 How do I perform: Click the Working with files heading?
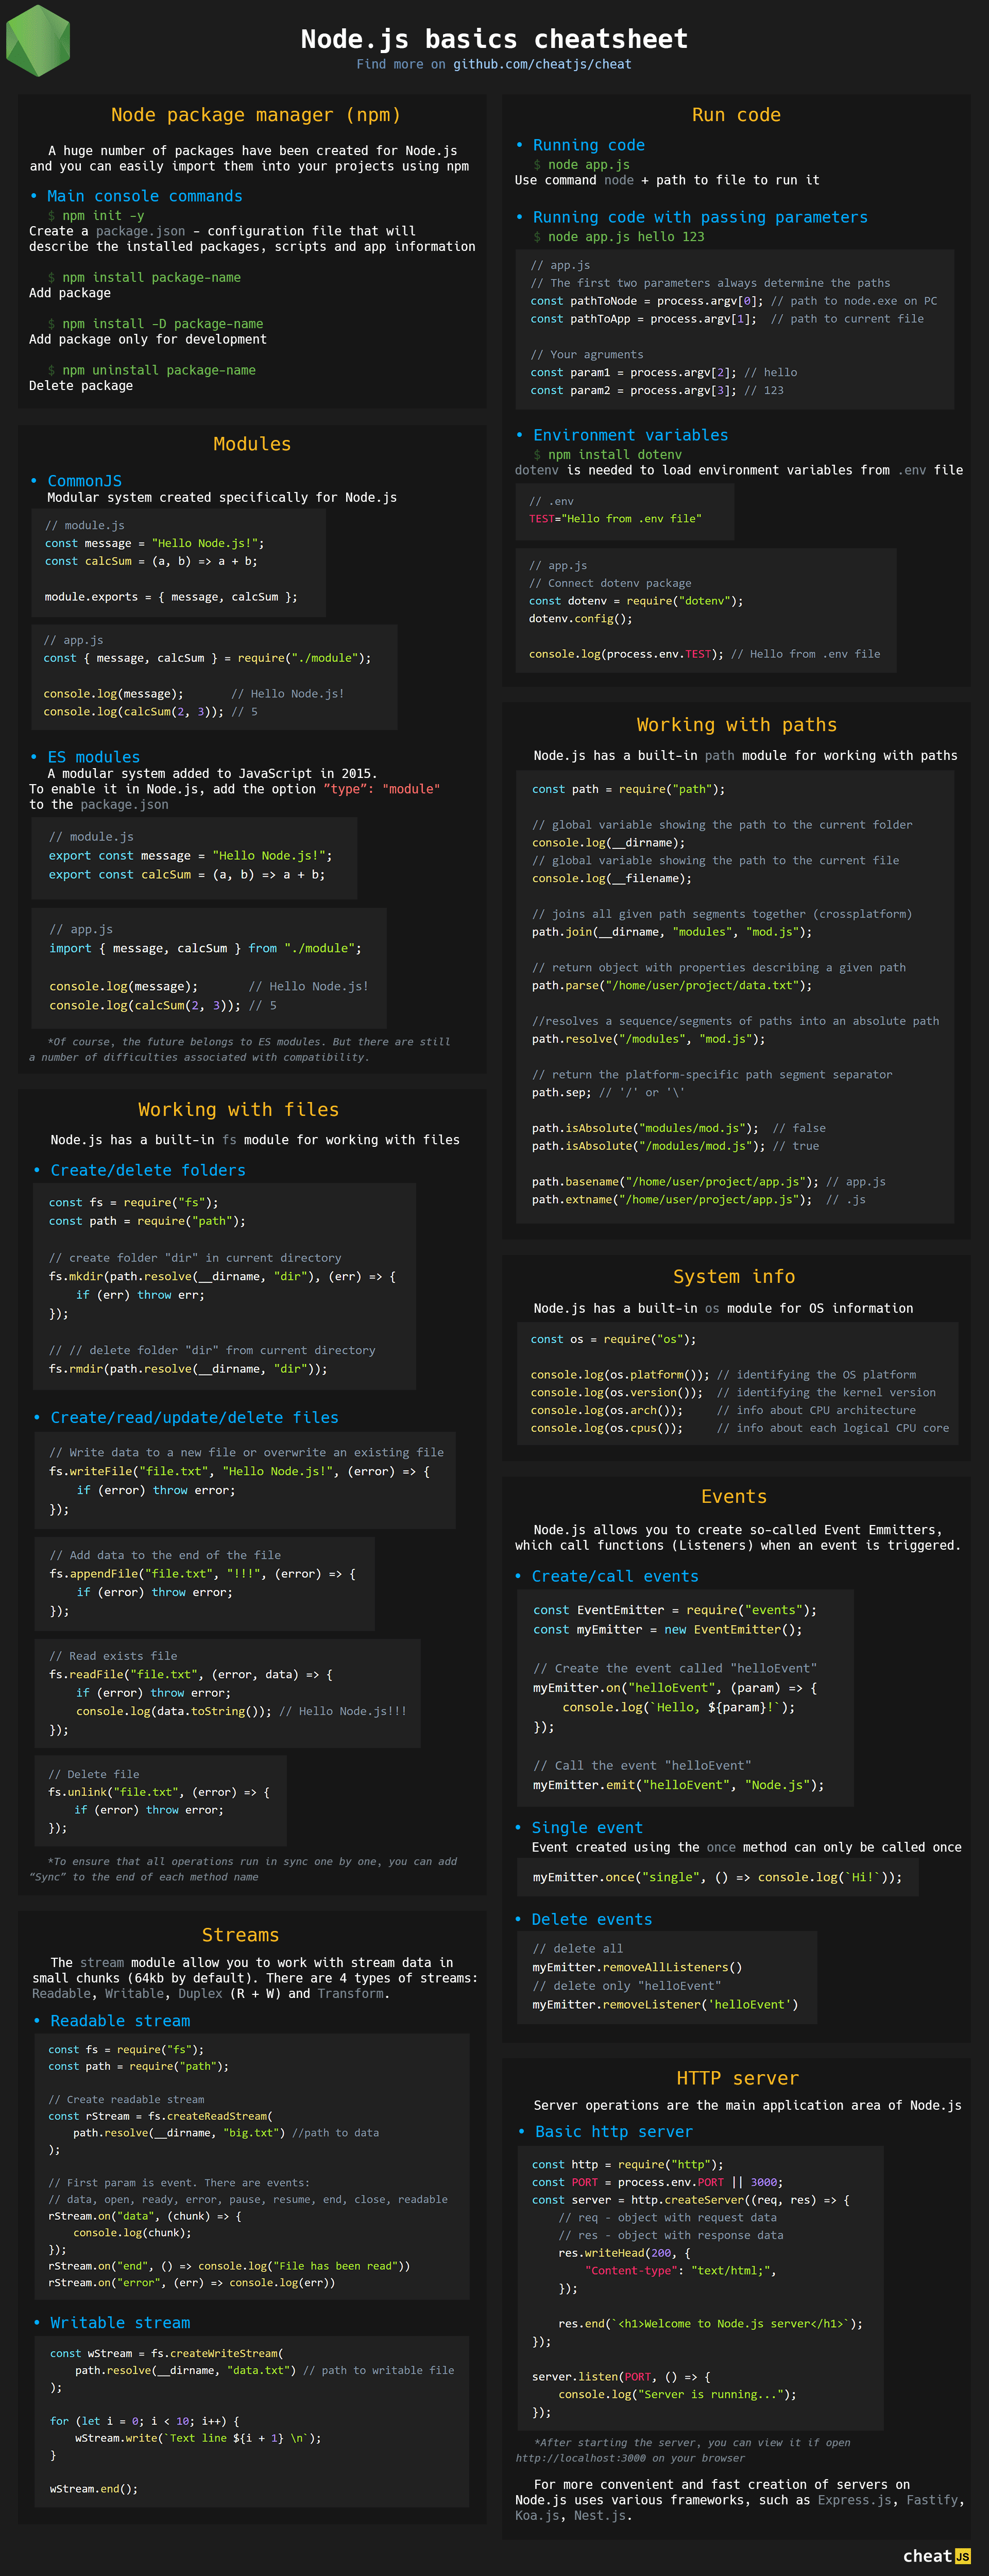click(238, 1109)
